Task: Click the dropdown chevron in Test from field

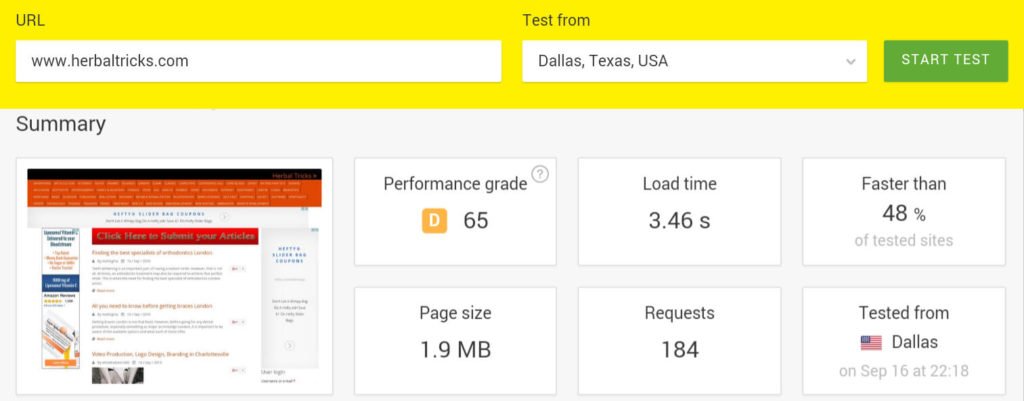Action: (x=850, y=61)
